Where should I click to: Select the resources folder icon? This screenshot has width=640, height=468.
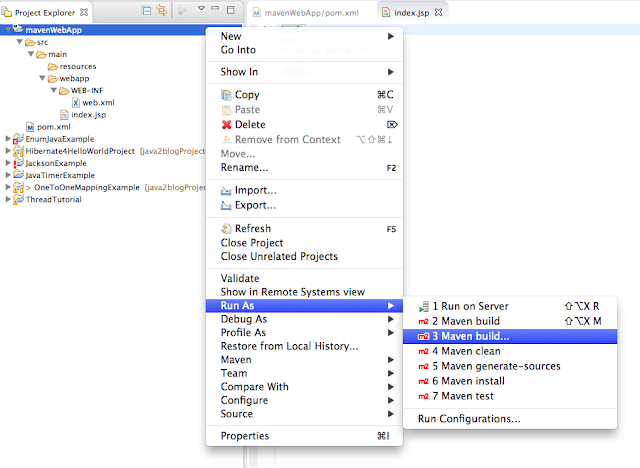53,66
